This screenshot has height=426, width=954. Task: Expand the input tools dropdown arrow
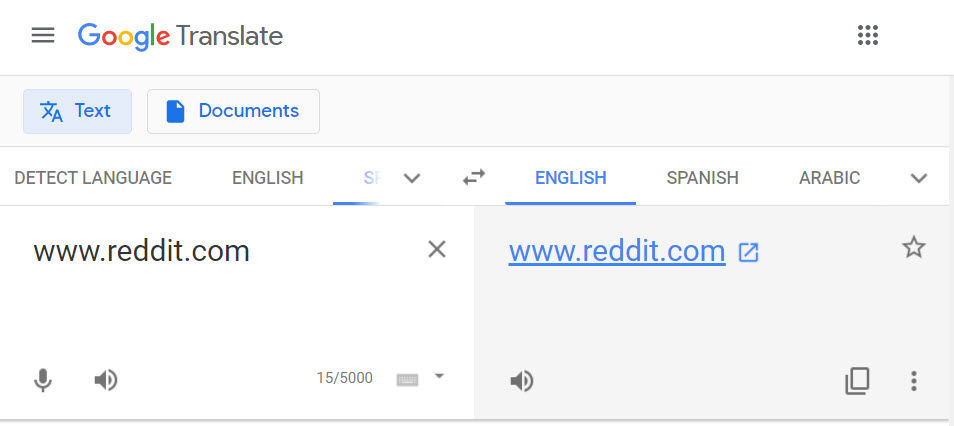tap(439, 375)
